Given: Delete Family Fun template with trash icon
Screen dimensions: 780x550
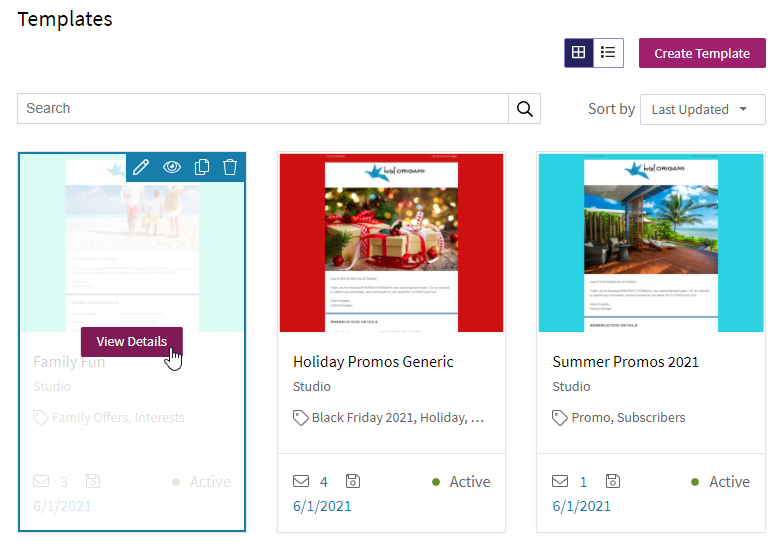Looking at the screenshot, I should [x=230, y=167].
